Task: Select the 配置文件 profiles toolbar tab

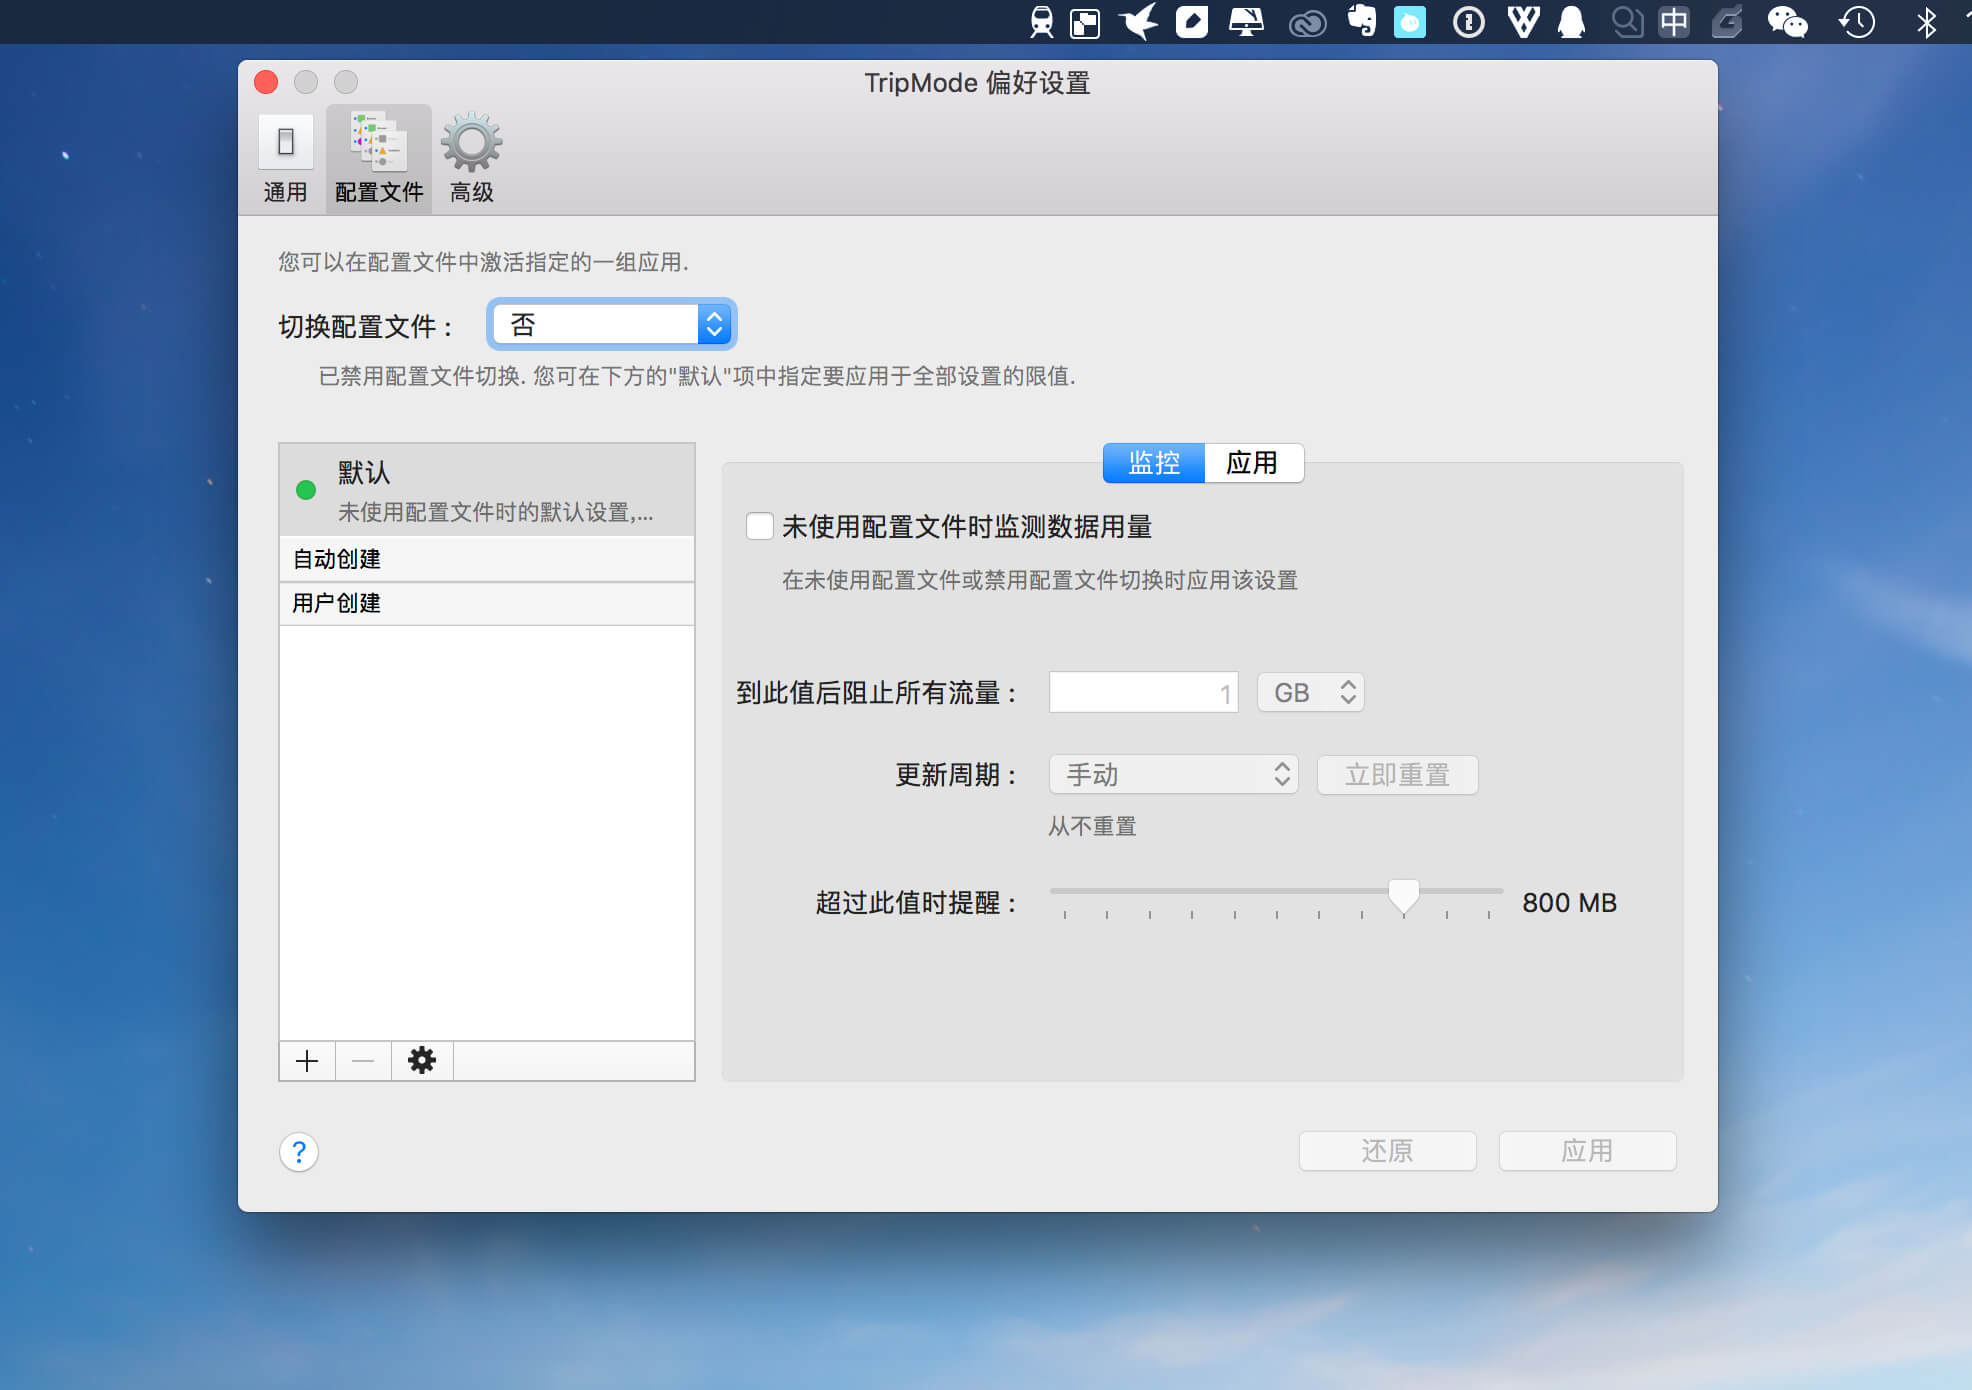Action: point(379,160)
